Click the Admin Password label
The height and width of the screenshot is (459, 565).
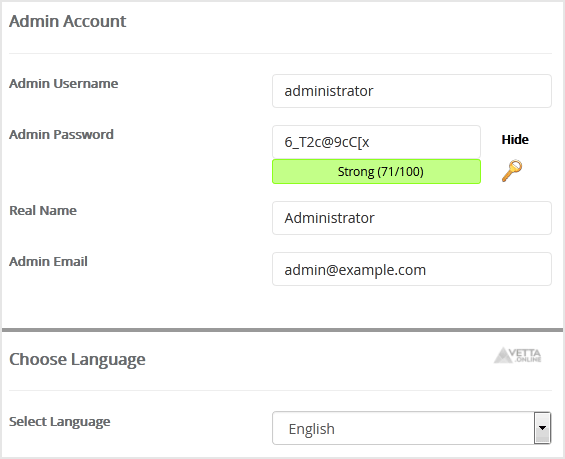[61, 134]
